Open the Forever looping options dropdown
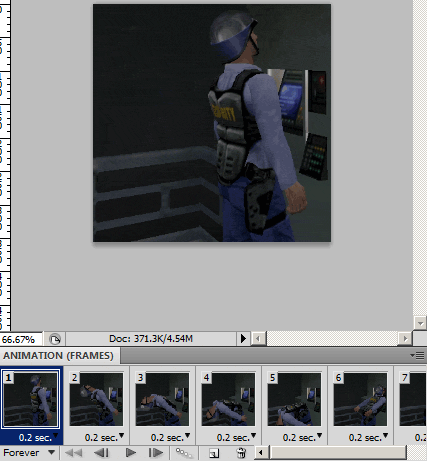Image resolution: width=427 pixels, height=461 pixels. (x=28, y=453)
